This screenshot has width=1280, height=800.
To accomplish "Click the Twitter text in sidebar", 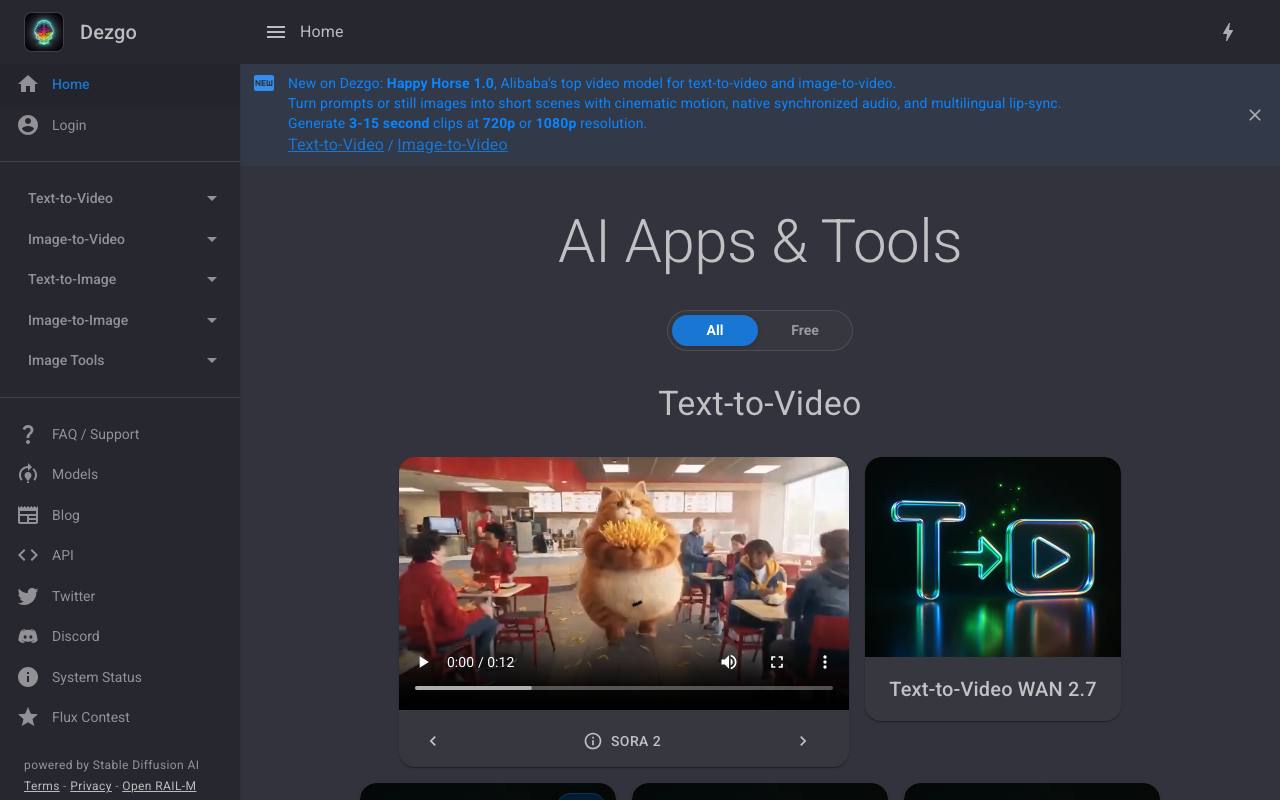I will coord(74,596).
